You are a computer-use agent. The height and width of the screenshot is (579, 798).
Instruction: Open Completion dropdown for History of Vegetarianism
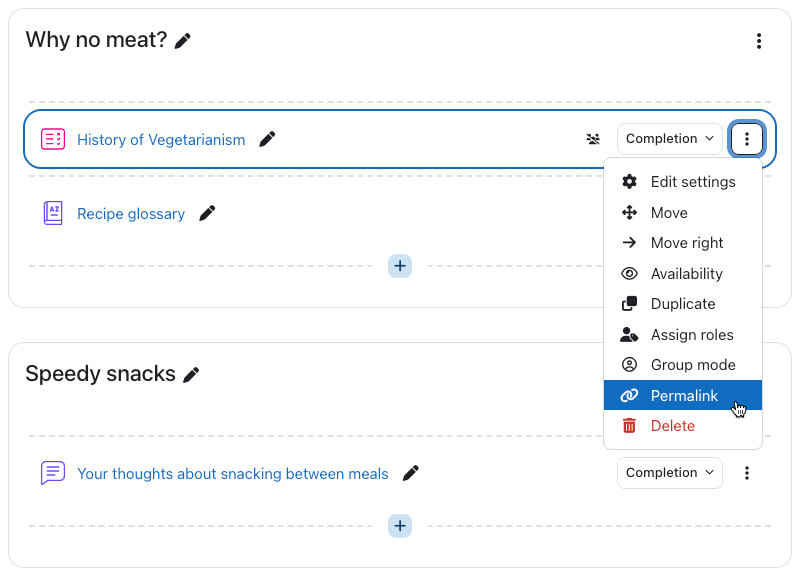tap(669, 139)
